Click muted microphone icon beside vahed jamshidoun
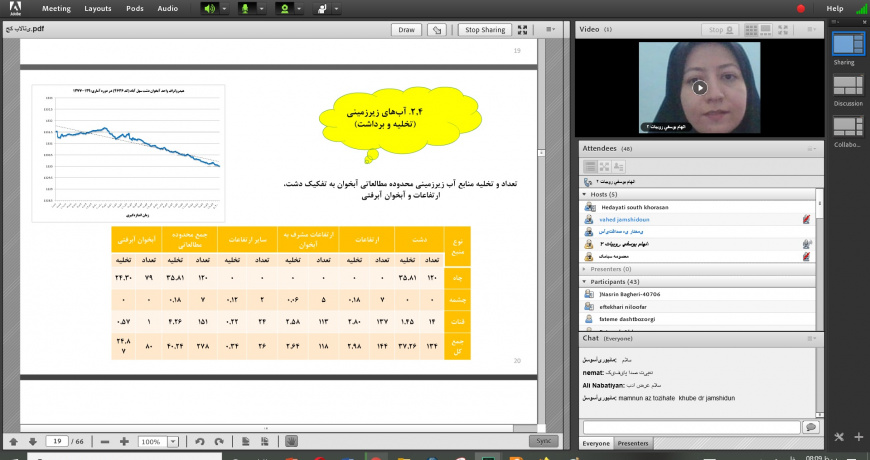 click(806, 220)
